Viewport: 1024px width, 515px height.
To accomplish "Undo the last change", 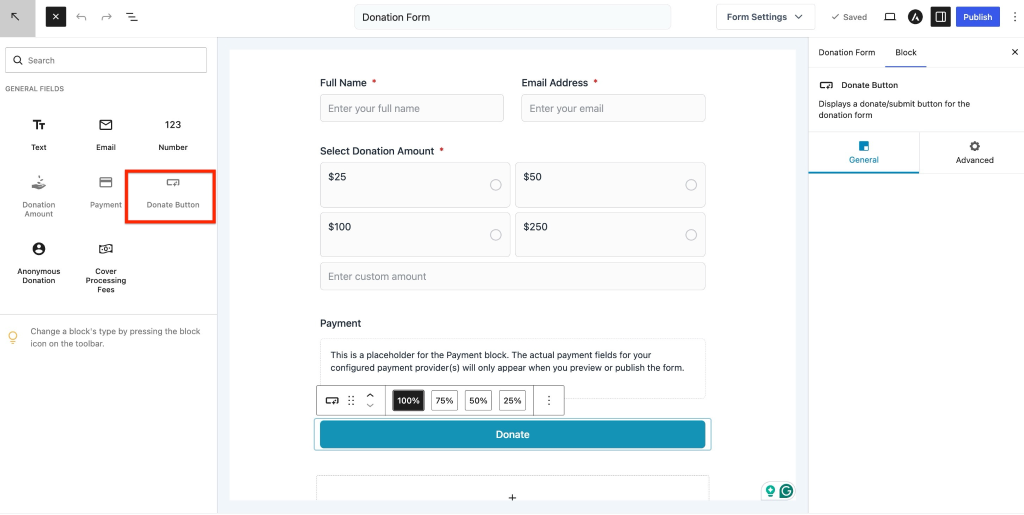I will (x=81, y=17).
